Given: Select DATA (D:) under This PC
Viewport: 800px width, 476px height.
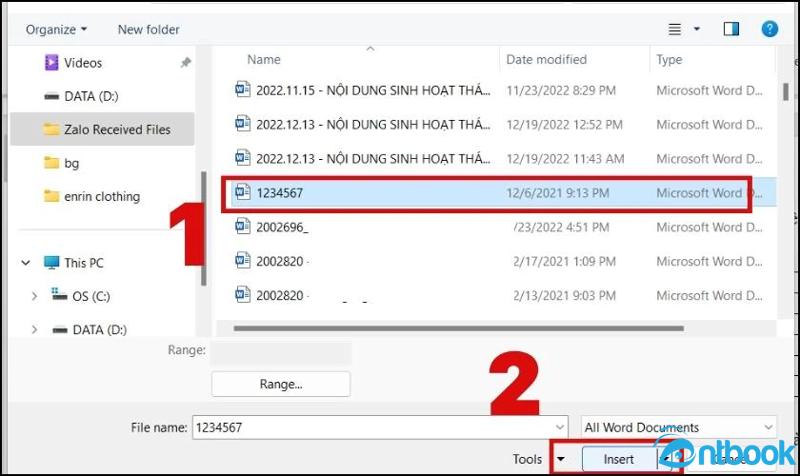Looking at the screenshot, I should pos(99,330).
